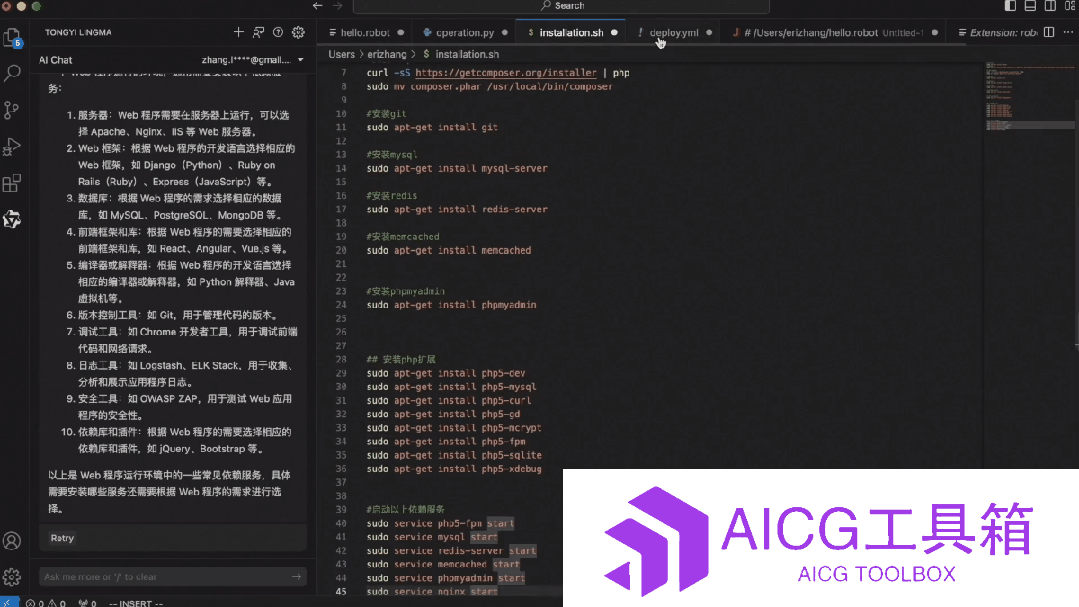The width and height of the screenshot is (1079, 607).
Task: Click the '#安装mysql' comment line
Action: (392, 154)
